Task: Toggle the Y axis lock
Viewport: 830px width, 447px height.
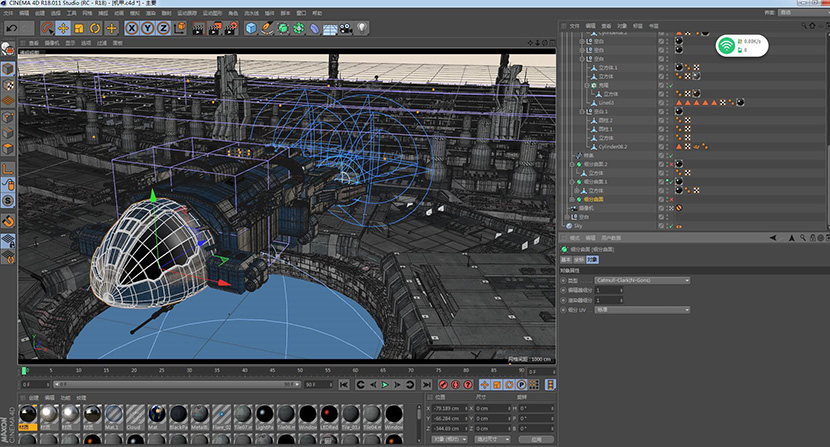Action: point(147,28)
